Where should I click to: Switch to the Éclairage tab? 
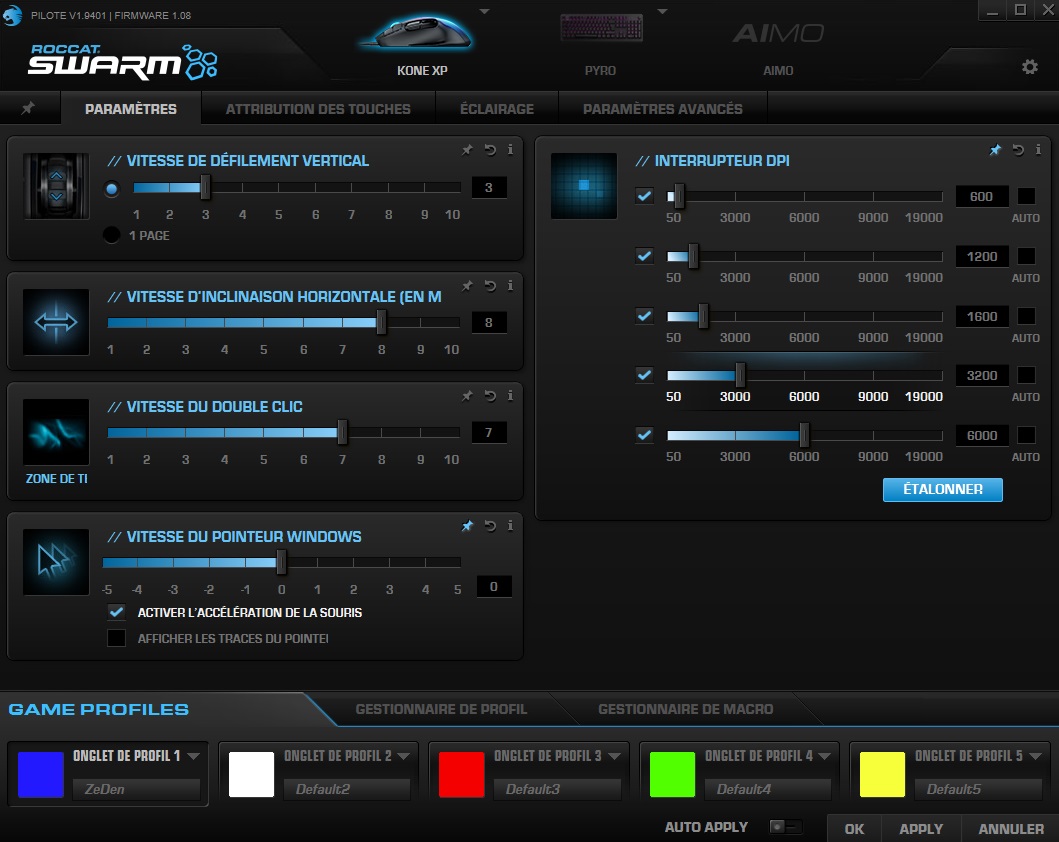(496, 108)
